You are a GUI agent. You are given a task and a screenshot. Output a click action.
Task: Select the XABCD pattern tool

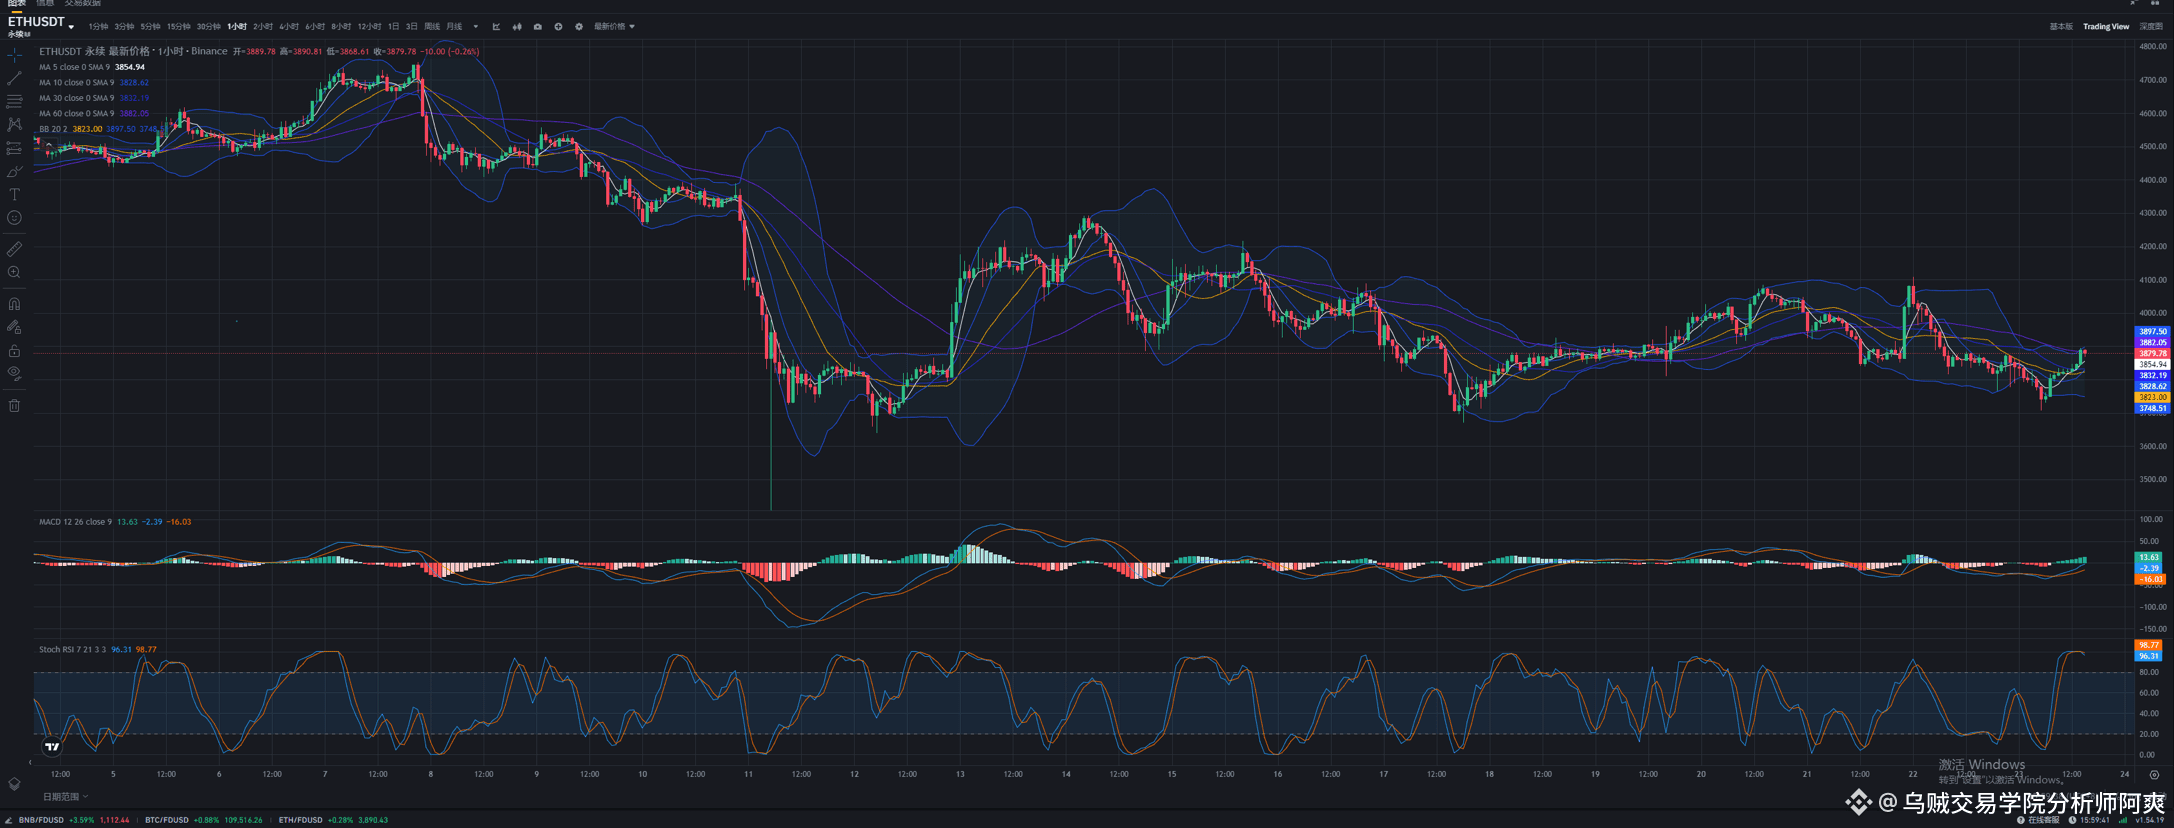pos(14,124)
